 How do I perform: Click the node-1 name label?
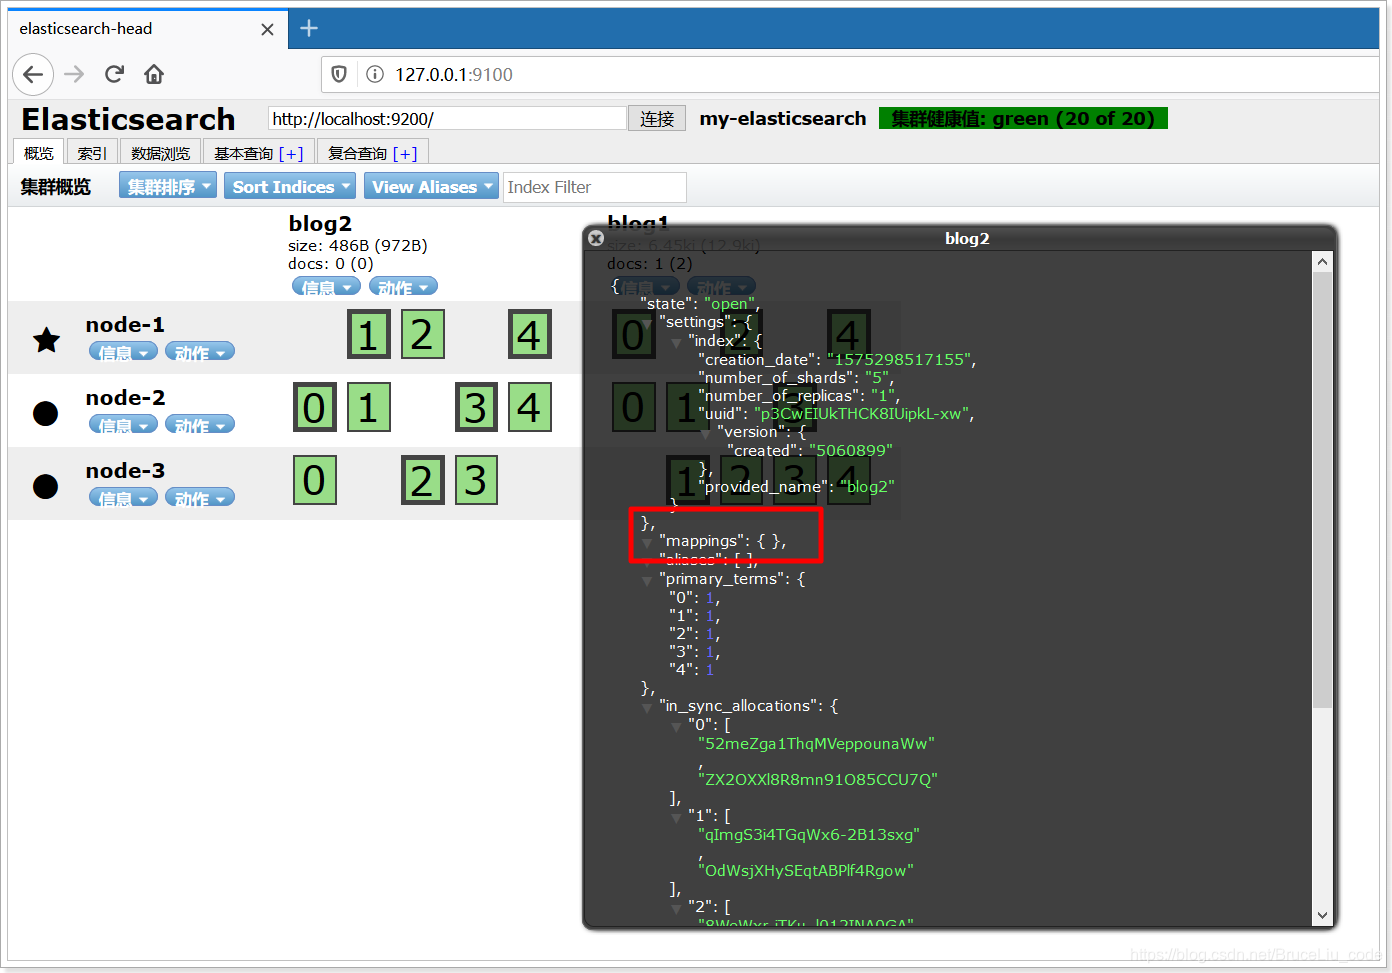tap(125, 325)
